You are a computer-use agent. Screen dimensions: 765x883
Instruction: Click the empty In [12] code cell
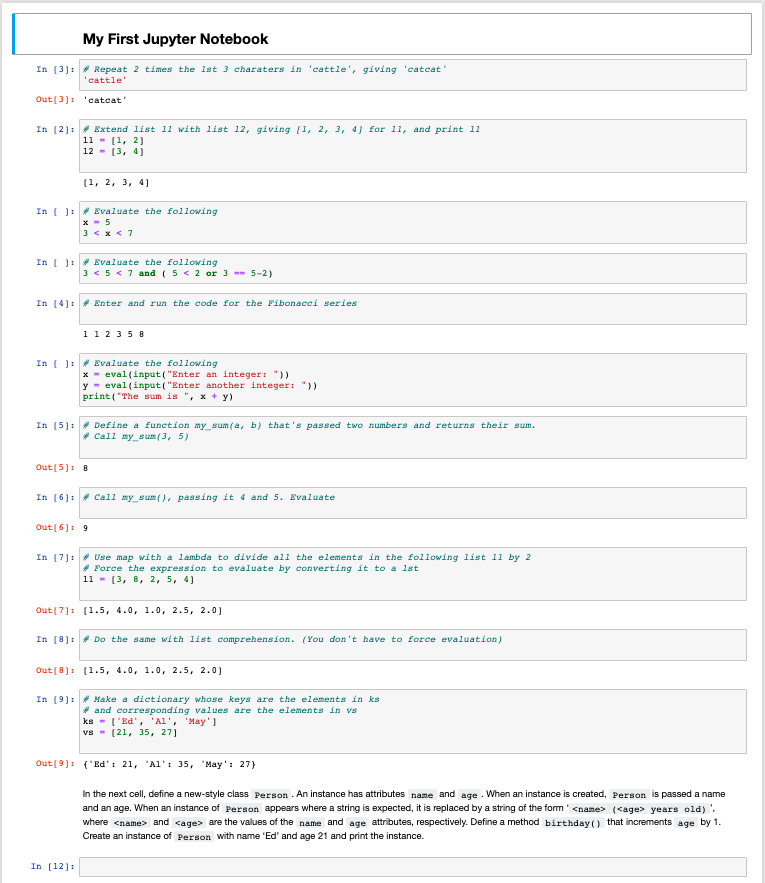tap(413, 867)
